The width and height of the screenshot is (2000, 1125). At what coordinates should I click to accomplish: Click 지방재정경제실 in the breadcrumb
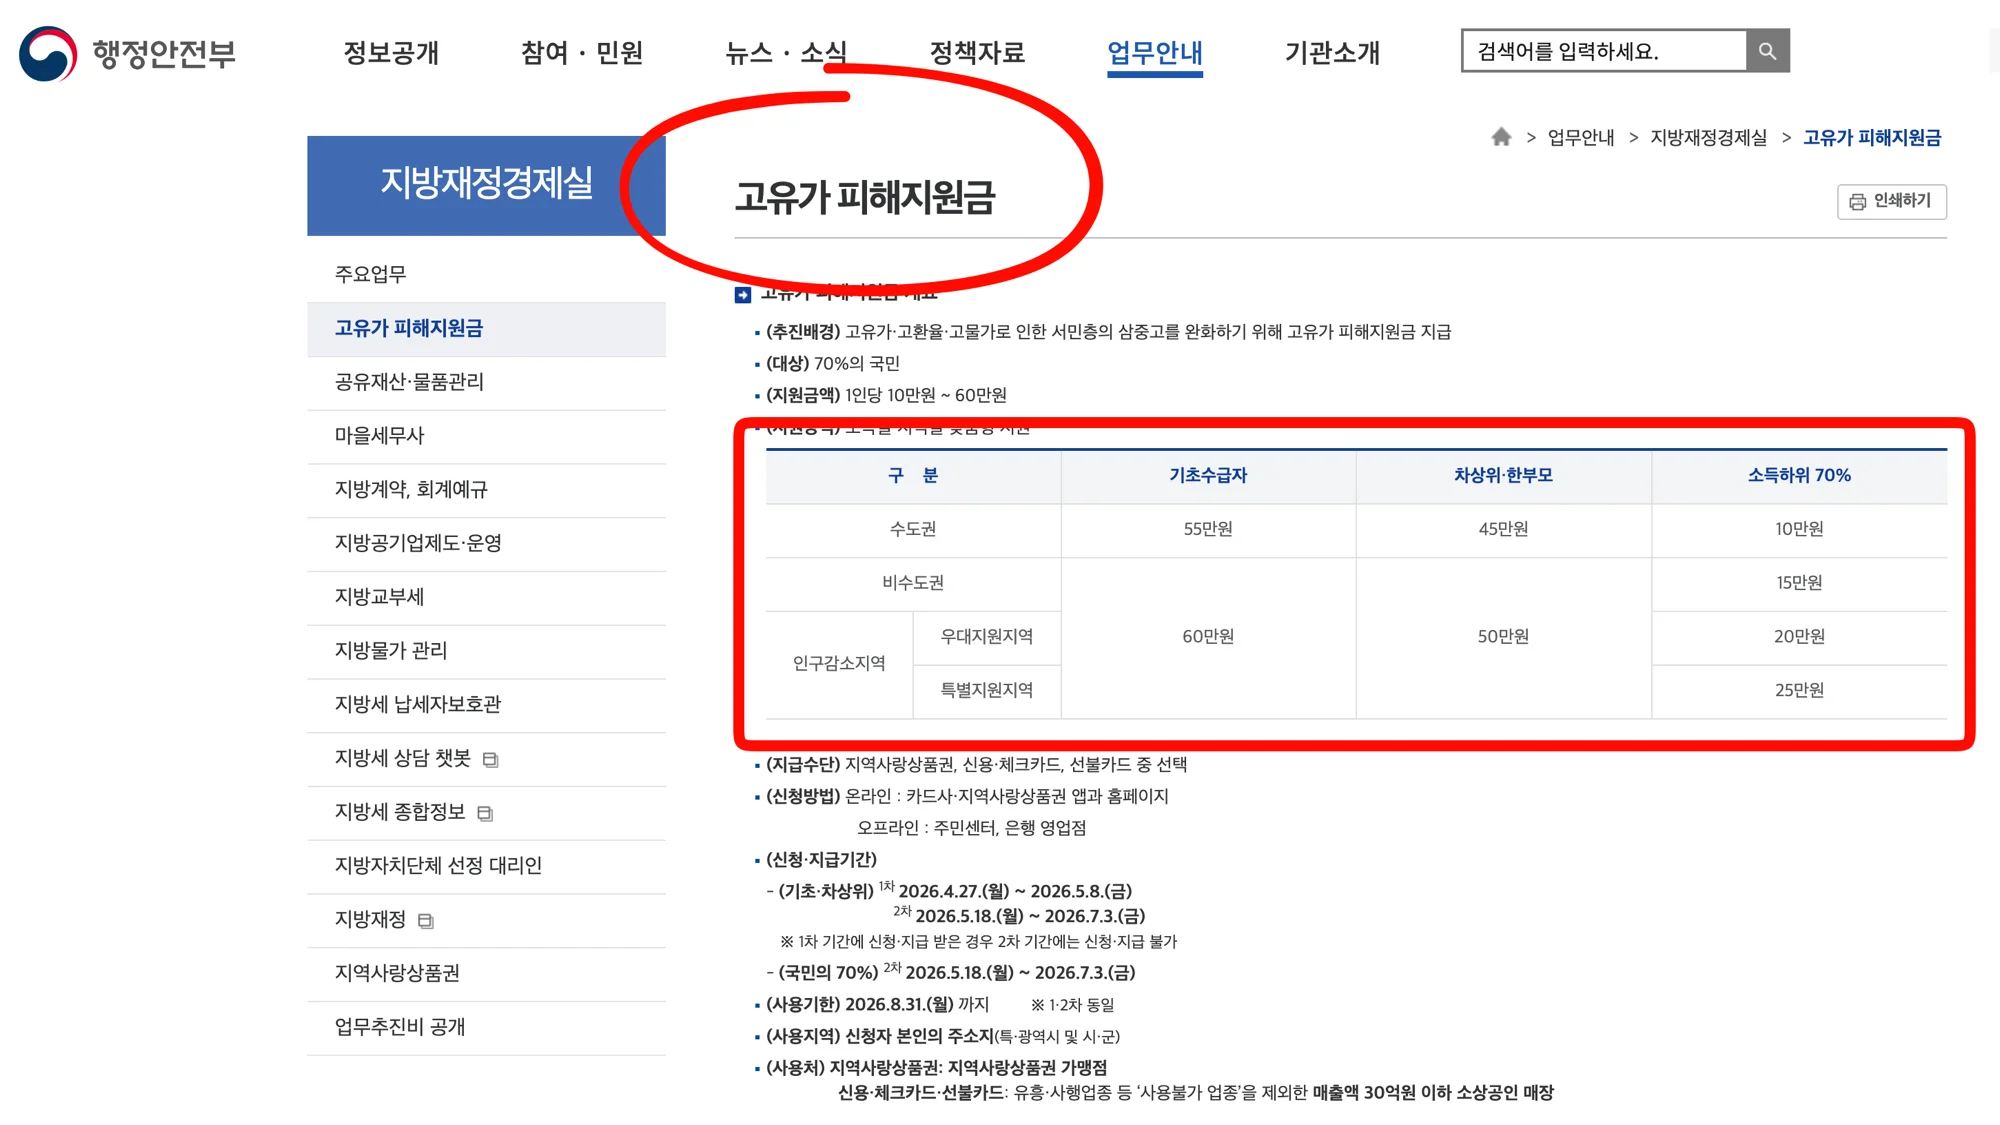point(1708,138)
